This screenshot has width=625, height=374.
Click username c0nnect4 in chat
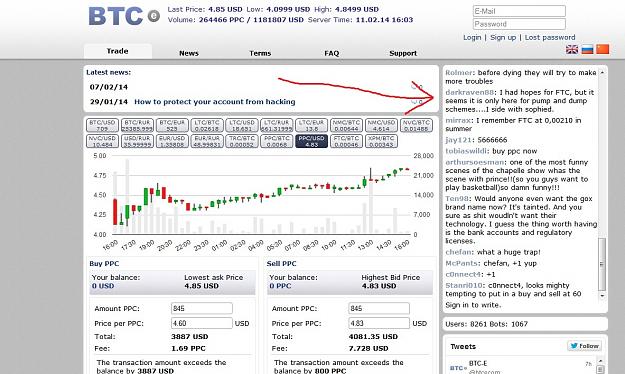point(464,274)
